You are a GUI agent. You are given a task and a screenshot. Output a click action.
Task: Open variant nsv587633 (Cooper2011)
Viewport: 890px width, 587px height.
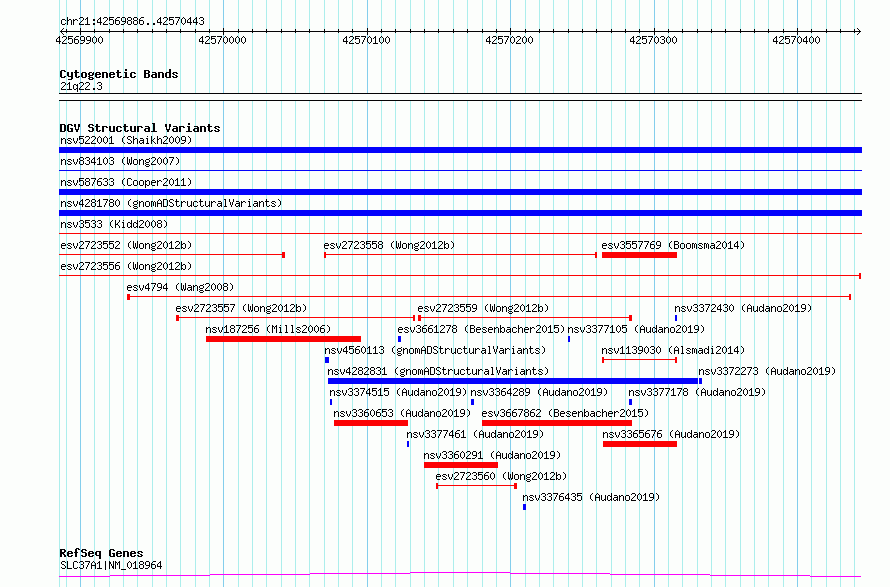point(126,182)
